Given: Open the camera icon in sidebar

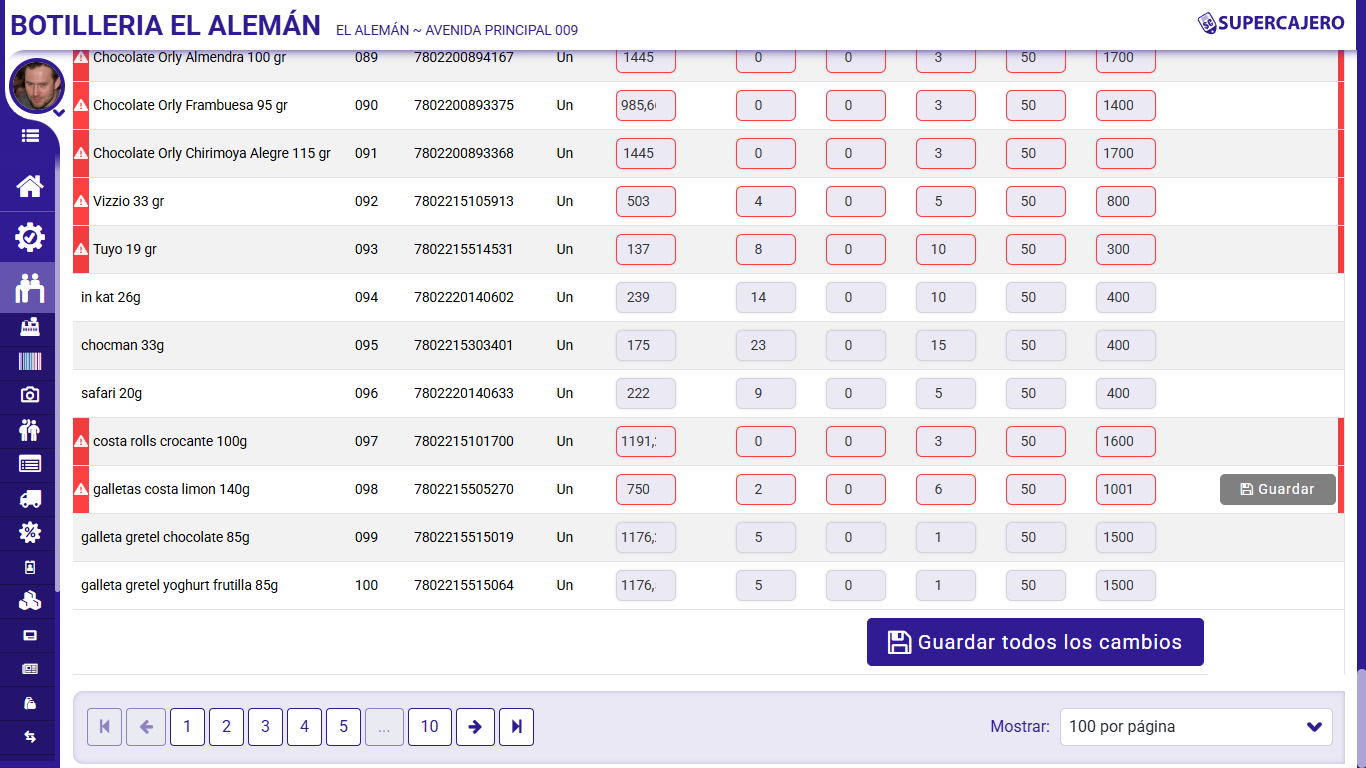Looking at the screenshot, I should pos(30,395).
